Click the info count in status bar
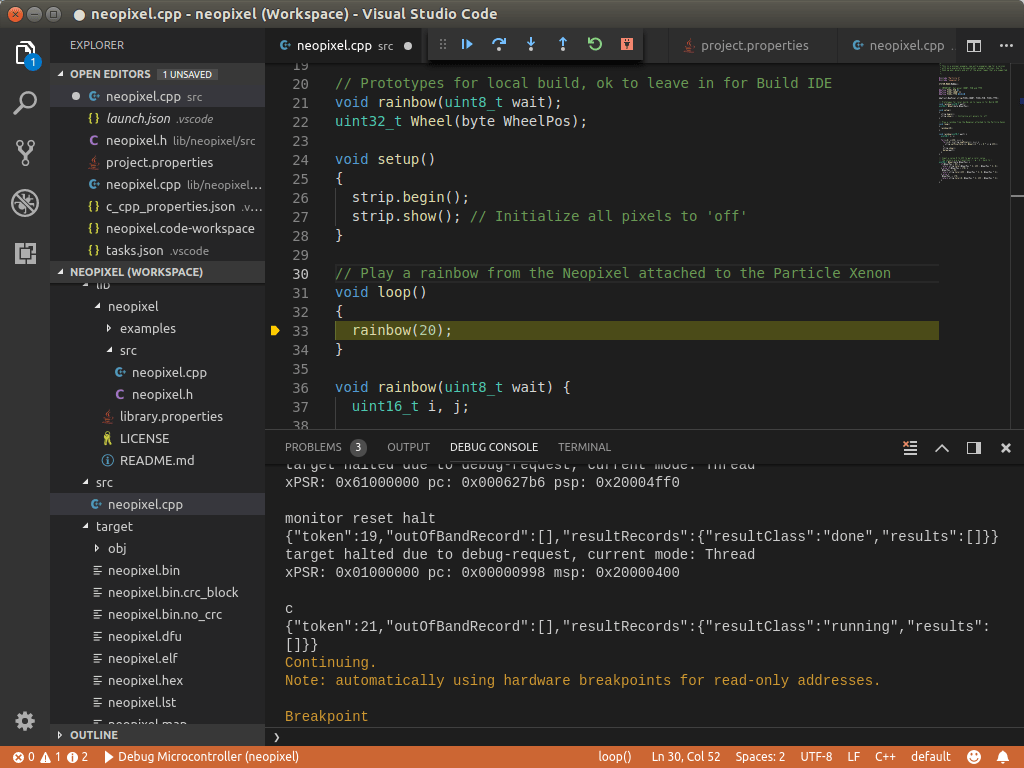 [x=78, y=757]
